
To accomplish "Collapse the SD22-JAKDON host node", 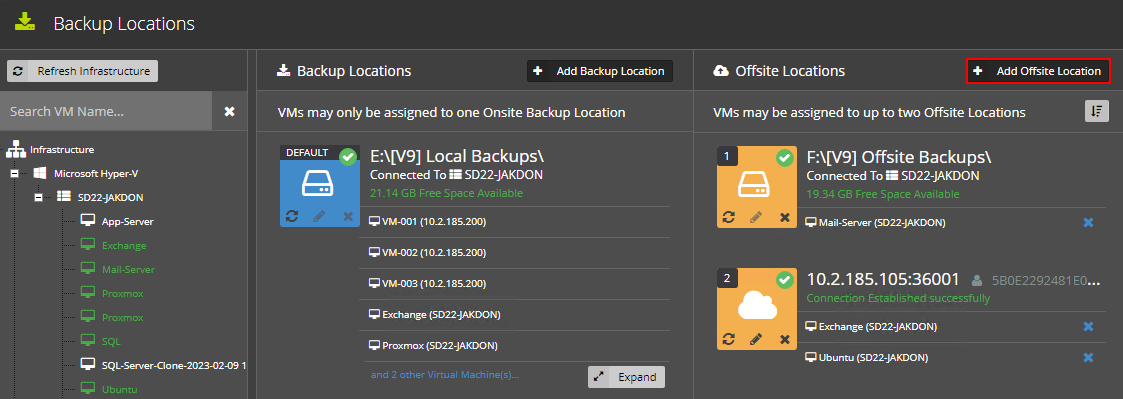I will (39, 197).
